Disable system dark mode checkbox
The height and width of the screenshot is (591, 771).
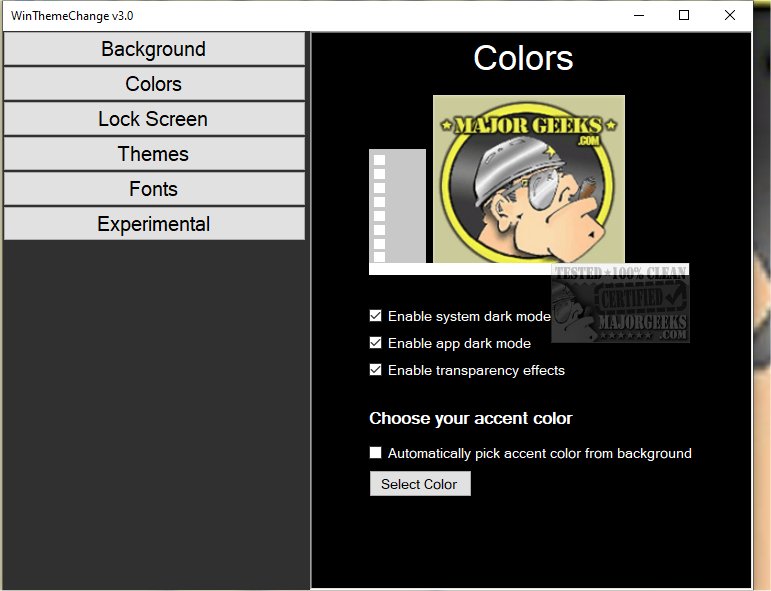pyautogui.click(x=376, y=316)
